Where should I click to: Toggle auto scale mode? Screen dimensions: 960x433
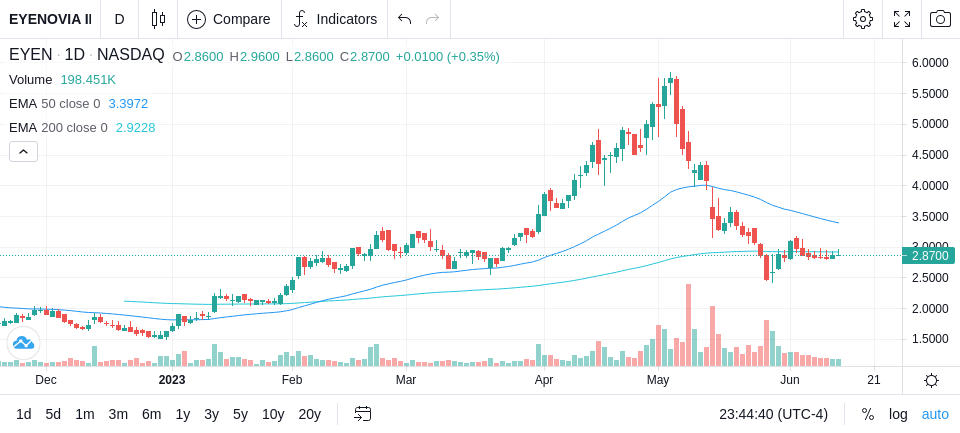click(935, 414)
